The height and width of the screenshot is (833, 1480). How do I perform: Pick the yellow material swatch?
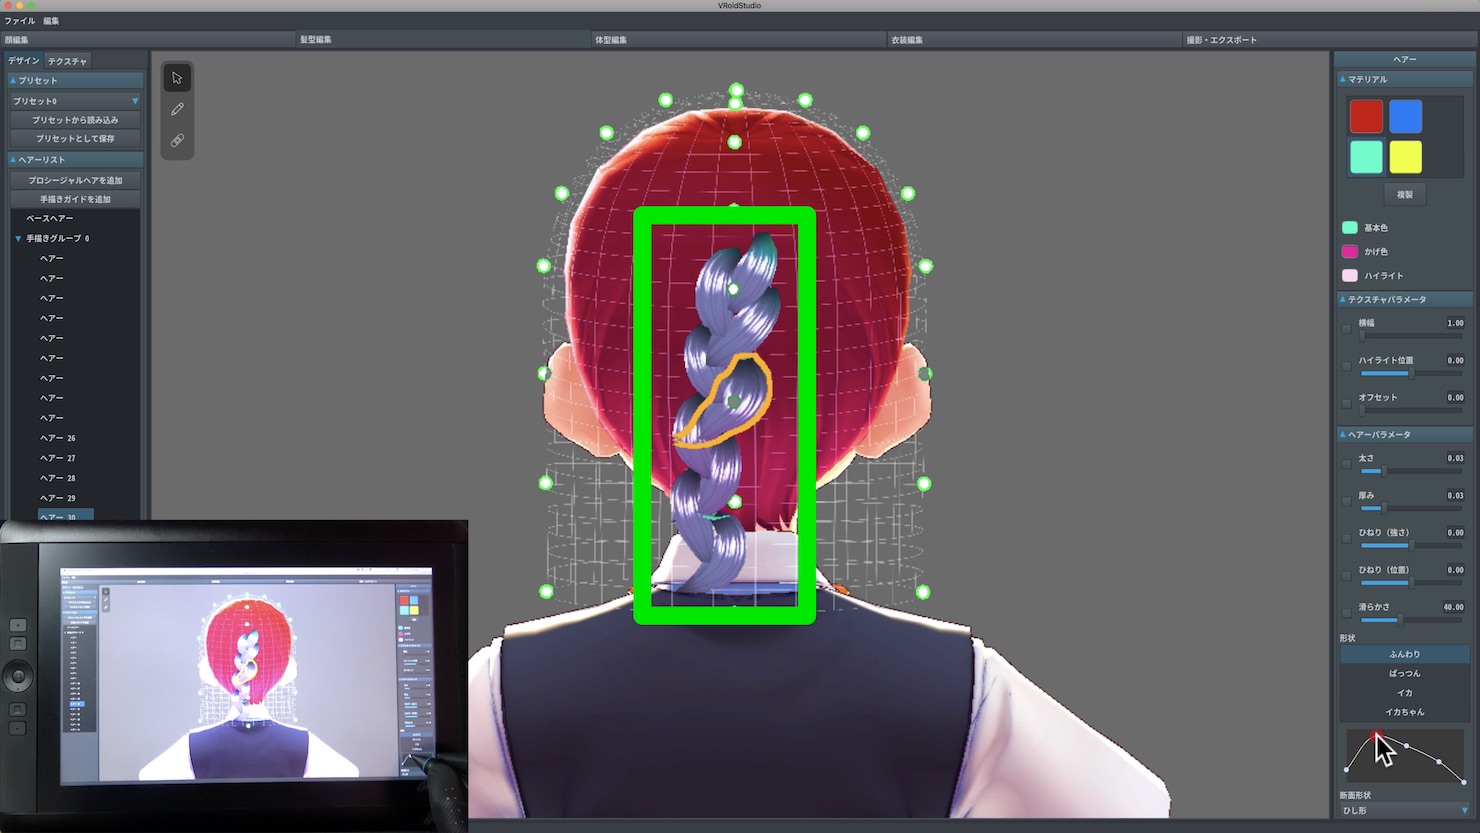point(1405,156)
